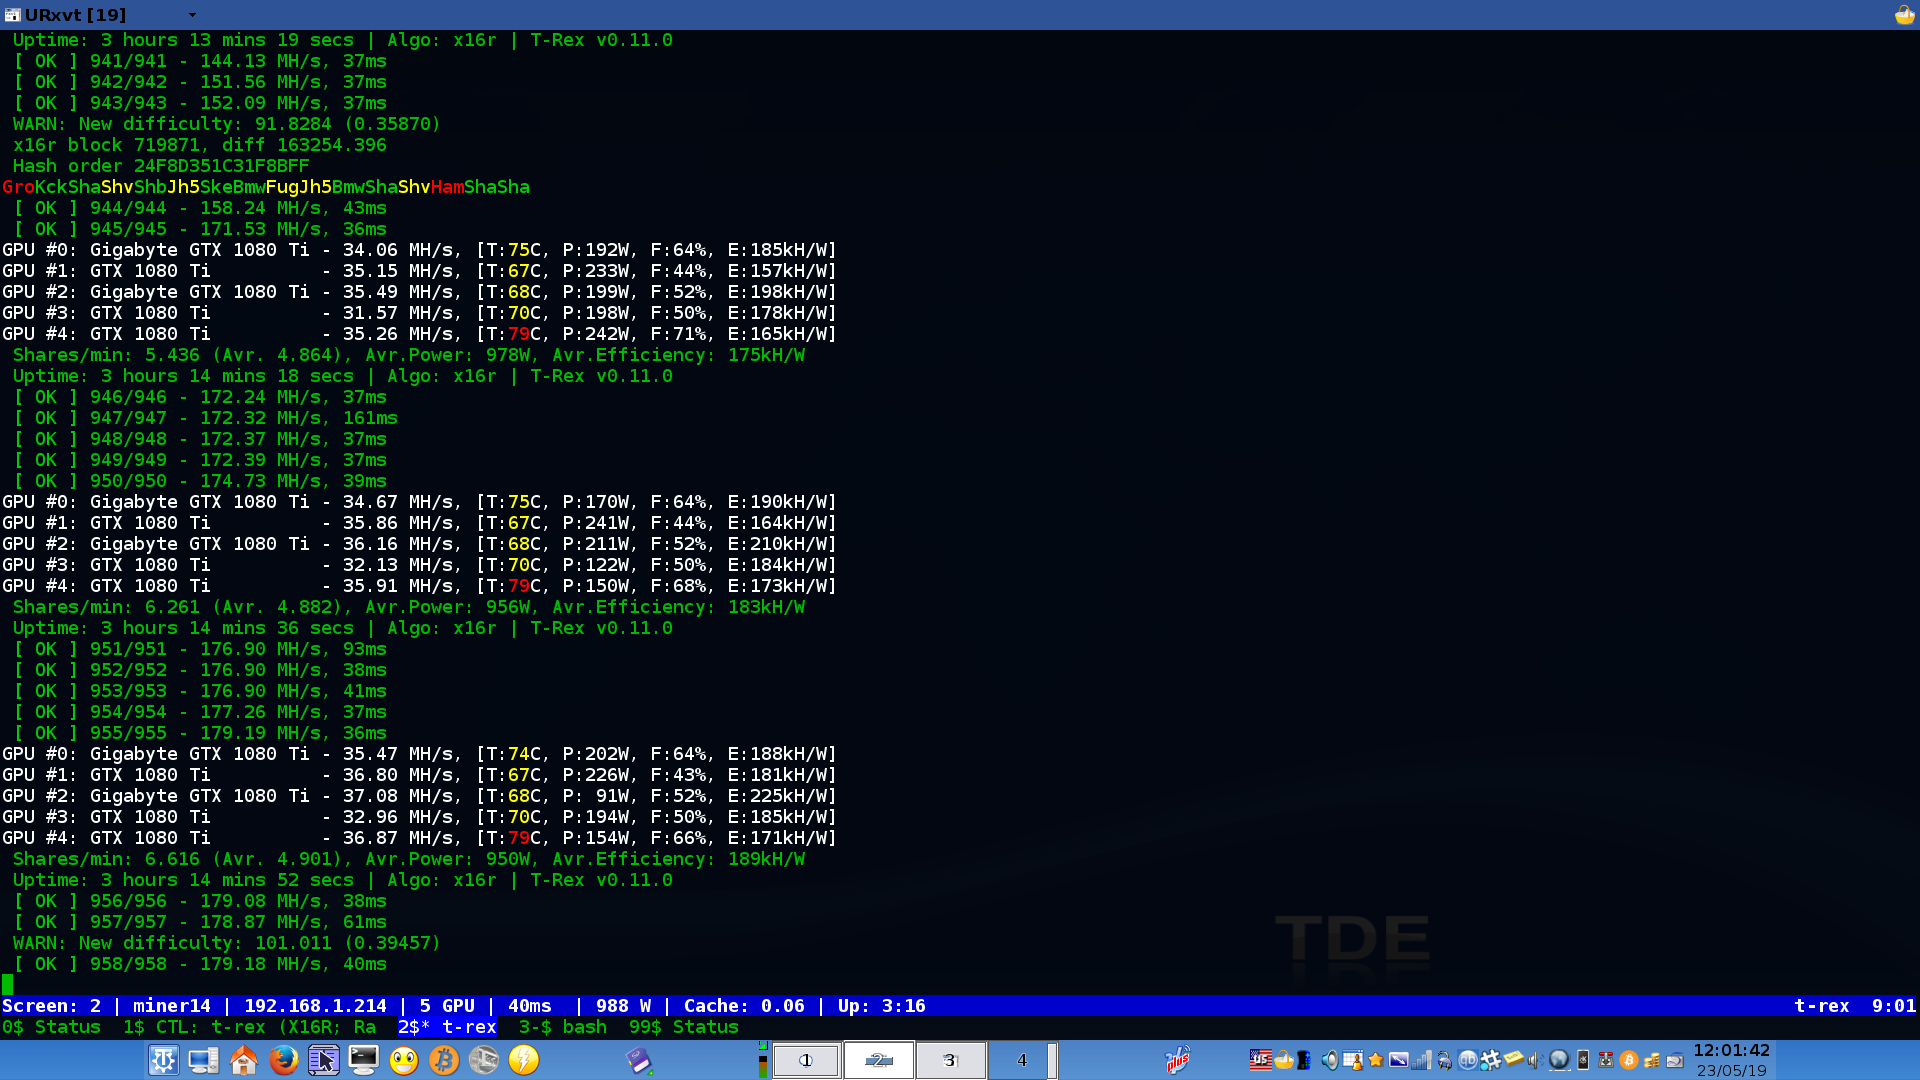1920x1080 pixels.
Task: Open the Home folder icon
Action: [243, 1060]
